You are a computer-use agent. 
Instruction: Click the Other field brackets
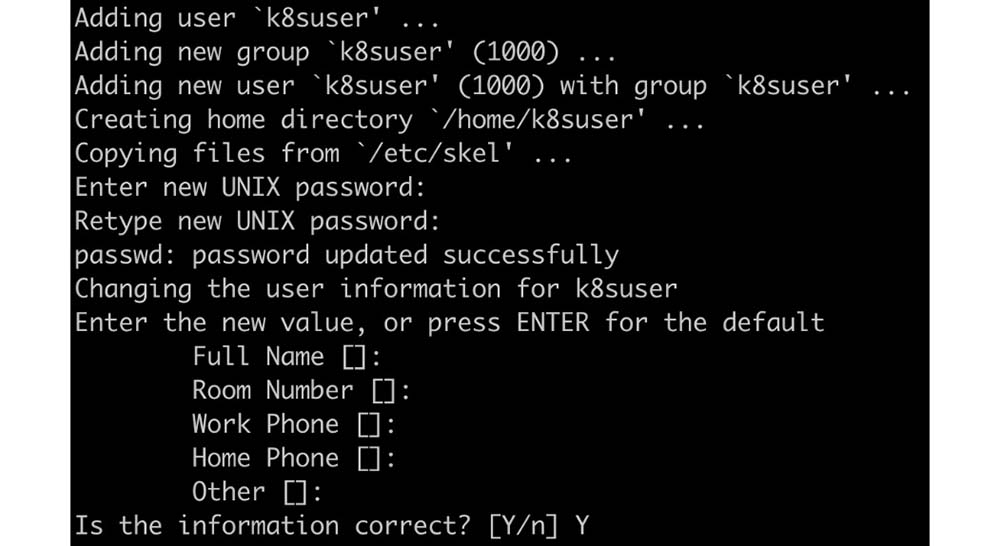click(295, 492)
